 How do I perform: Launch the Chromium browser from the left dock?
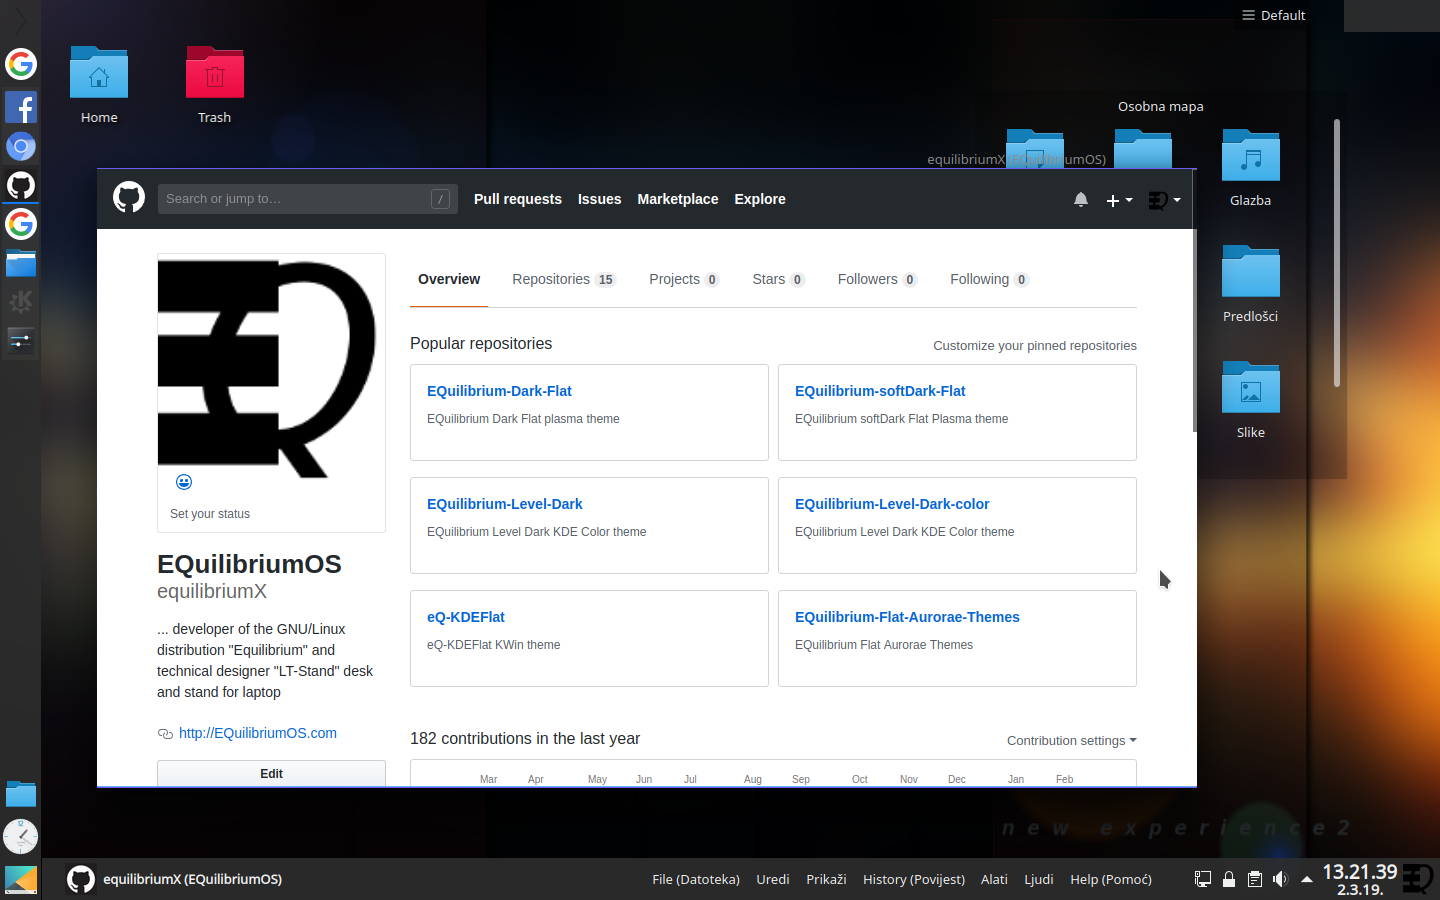[x=21, y=146]
